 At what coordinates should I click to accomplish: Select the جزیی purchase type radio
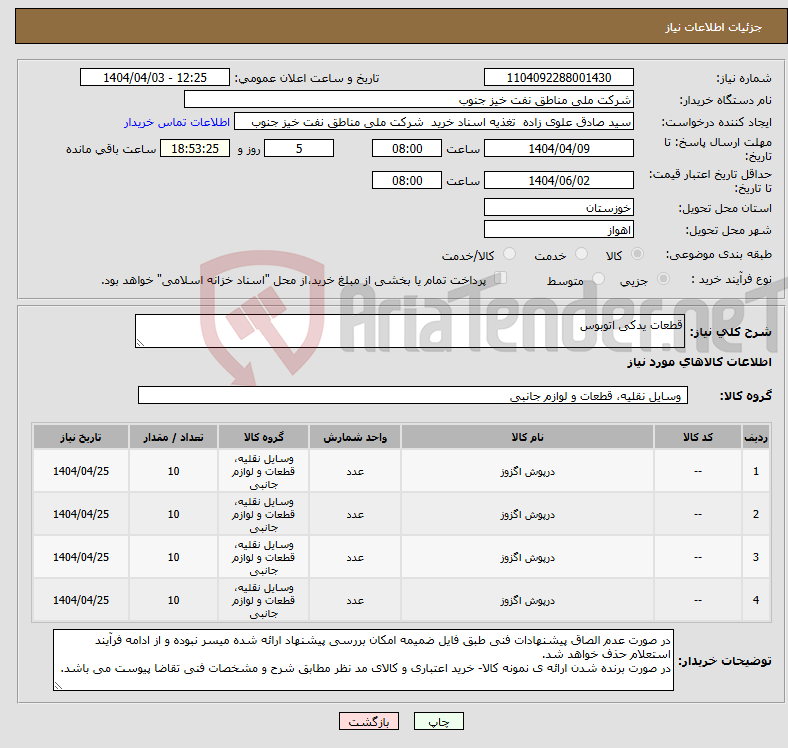[663, 279]
